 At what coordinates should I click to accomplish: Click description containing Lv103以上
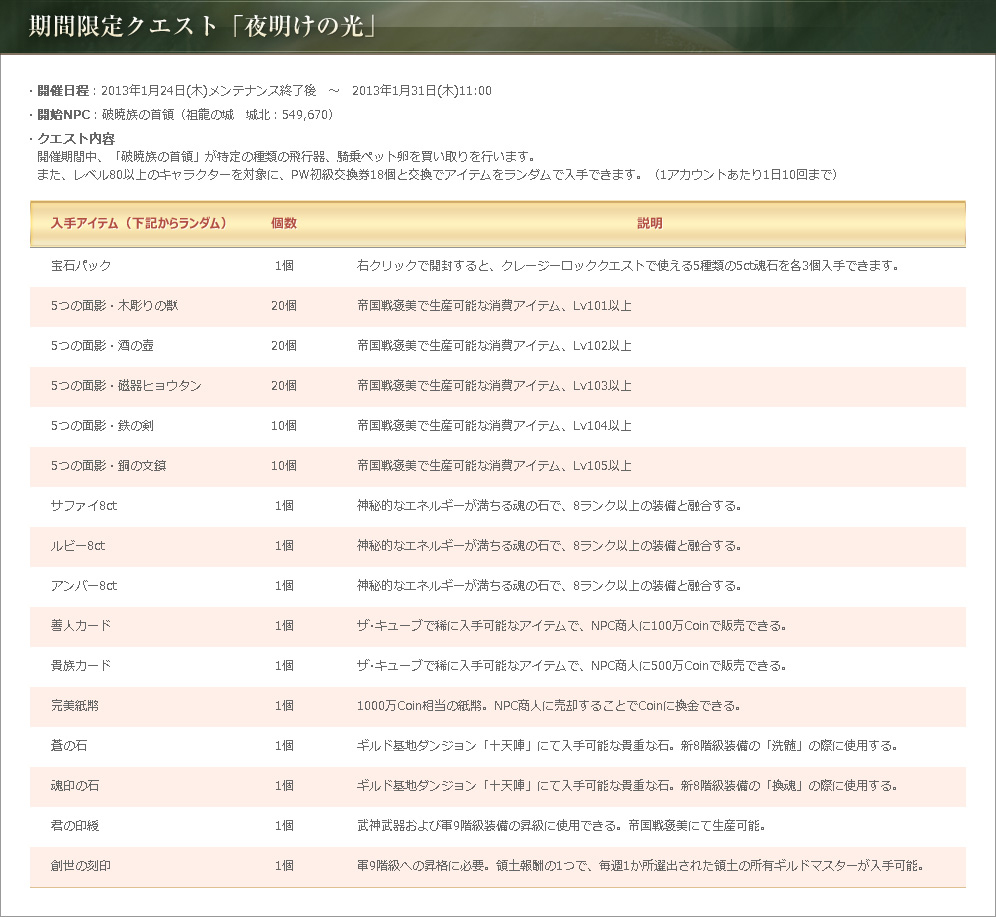[x=494, y=385]
